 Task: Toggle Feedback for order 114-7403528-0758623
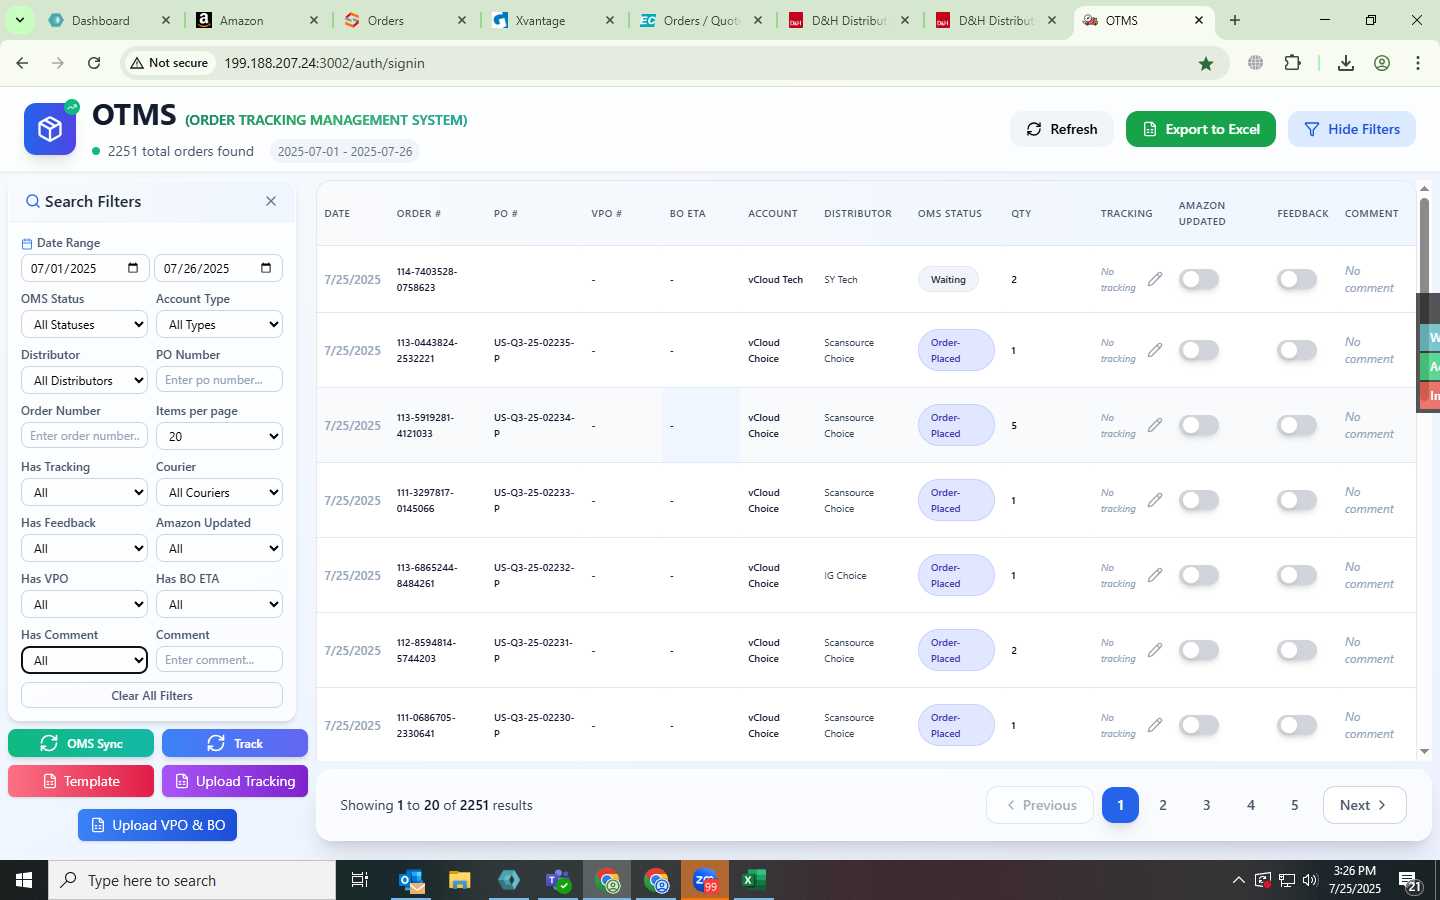coord(1297,279)
